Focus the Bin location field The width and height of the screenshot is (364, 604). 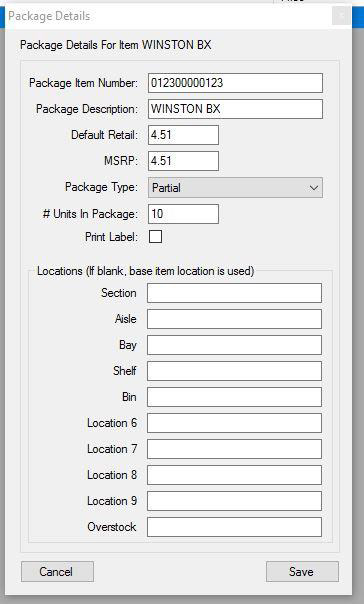coord(234,397)
